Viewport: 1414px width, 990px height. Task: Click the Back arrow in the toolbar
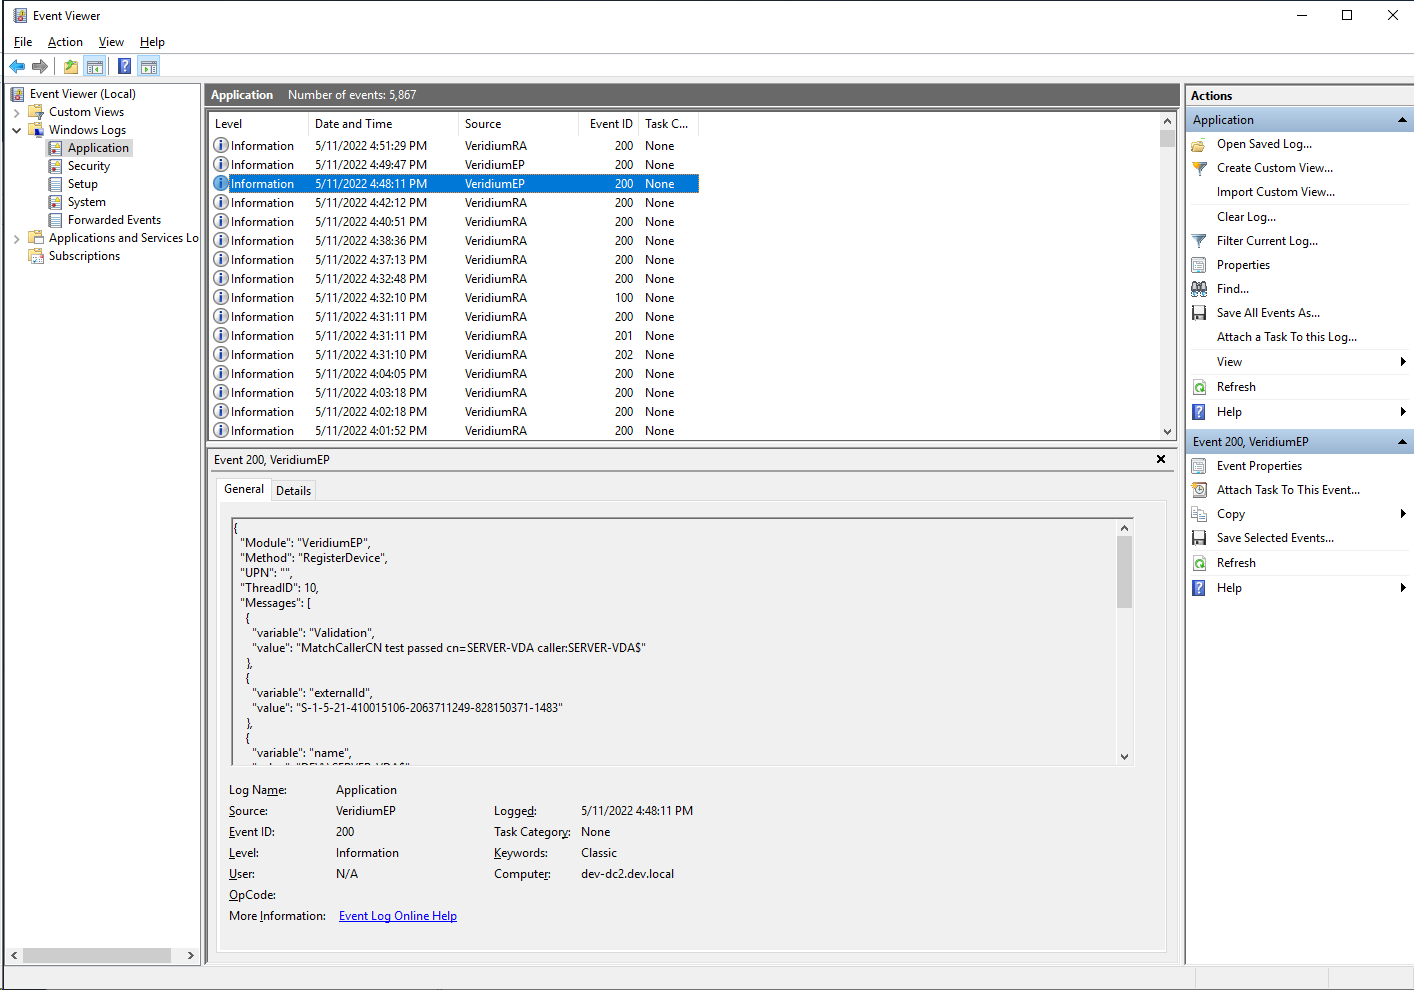(x=17, y=67)
